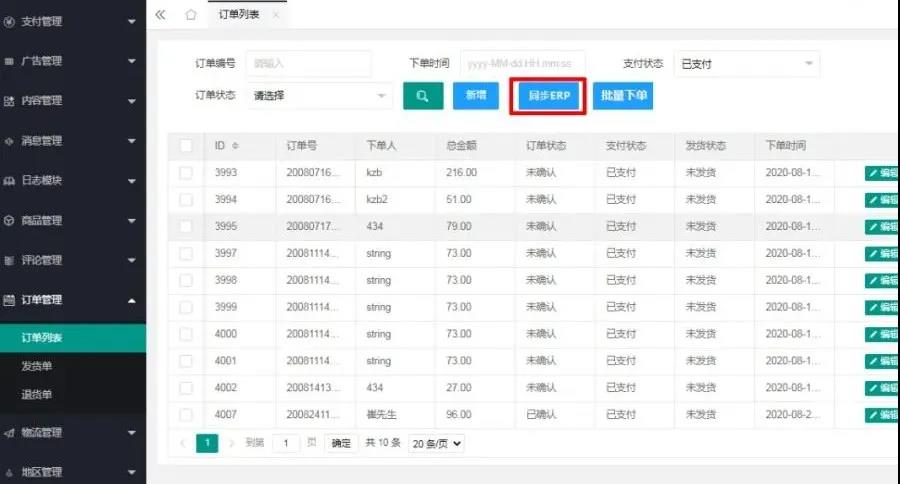This screenshot has height=484, width=900.
Task: Click the jump-to-page number input
Action: [286, 443]
